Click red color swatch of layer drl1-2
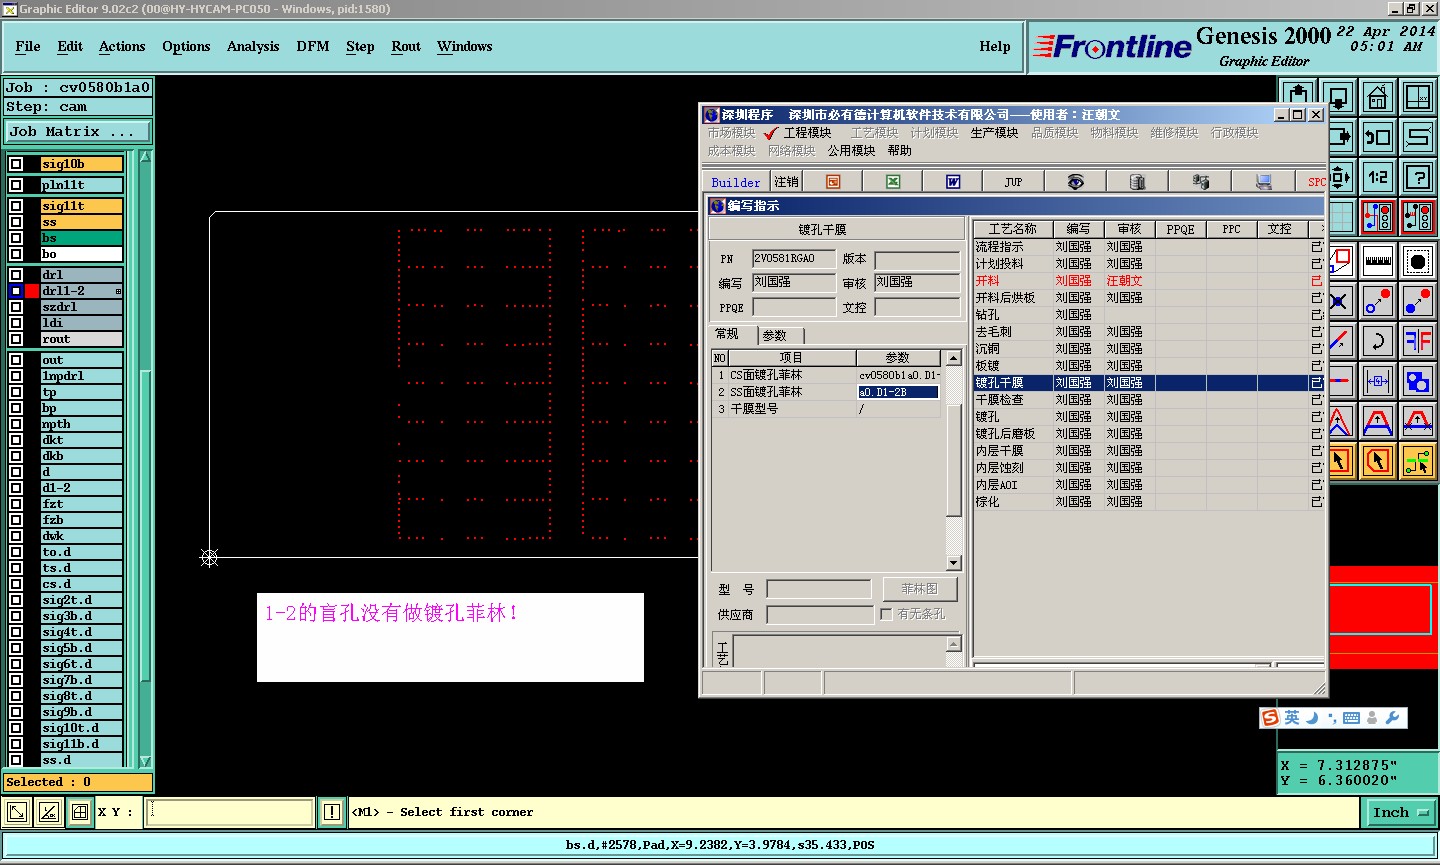This screenshot has width=1440, height=865. tap(32, 291)
